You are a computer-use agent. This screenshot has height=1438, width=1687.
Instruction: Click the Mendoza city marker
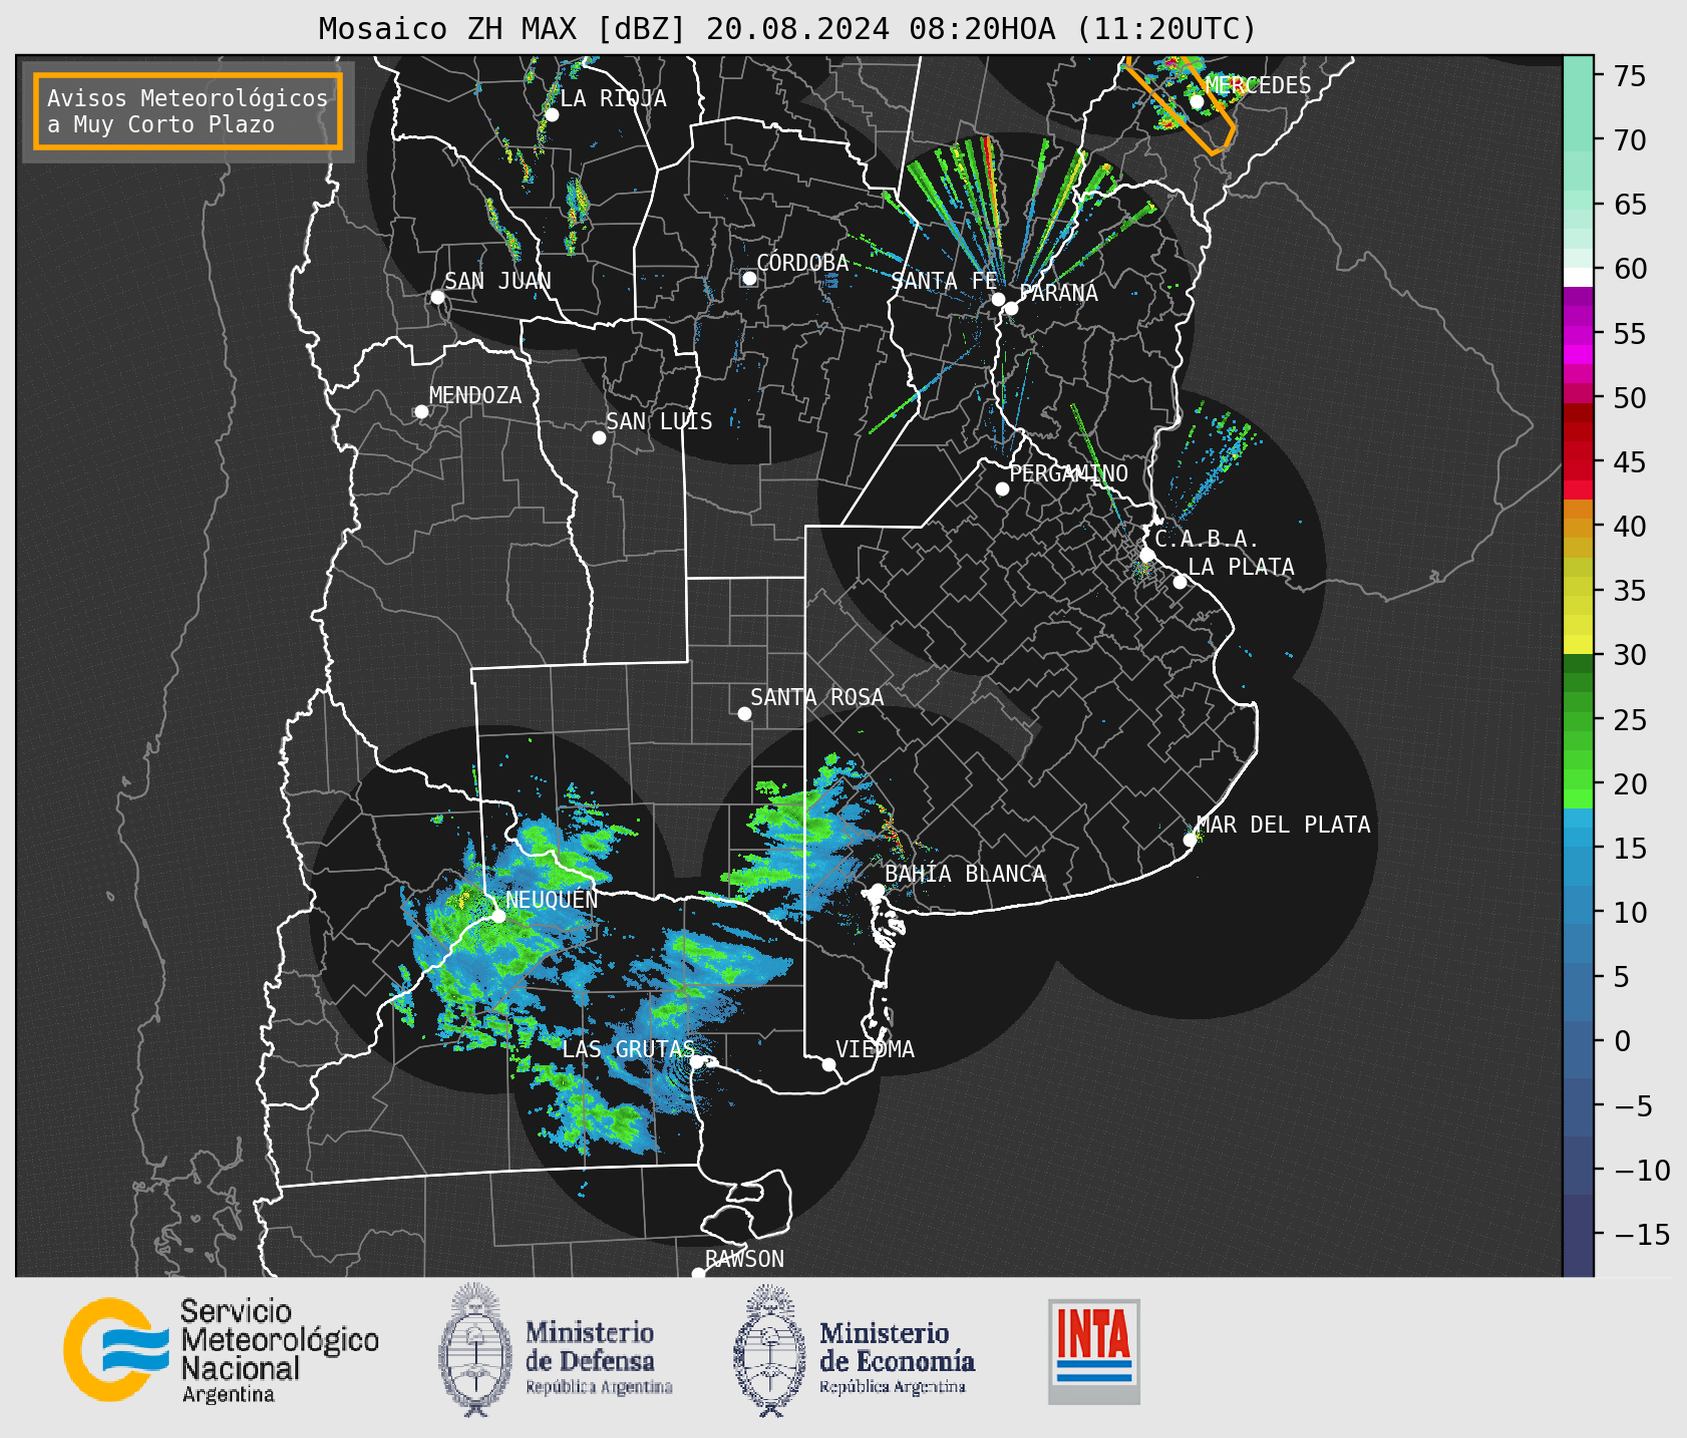click(422, 412)
